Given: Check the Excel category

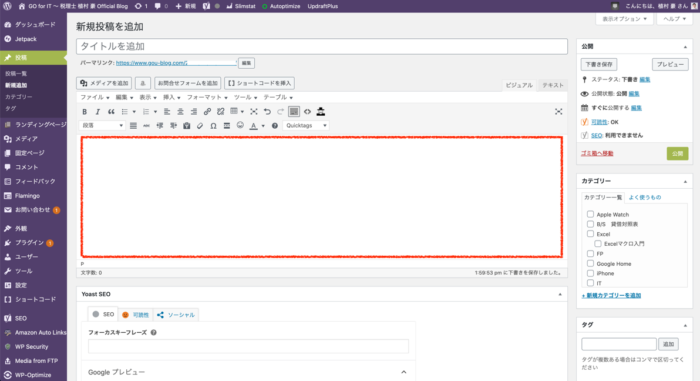Looking at the screenshot, I should [x=590, y=234].
